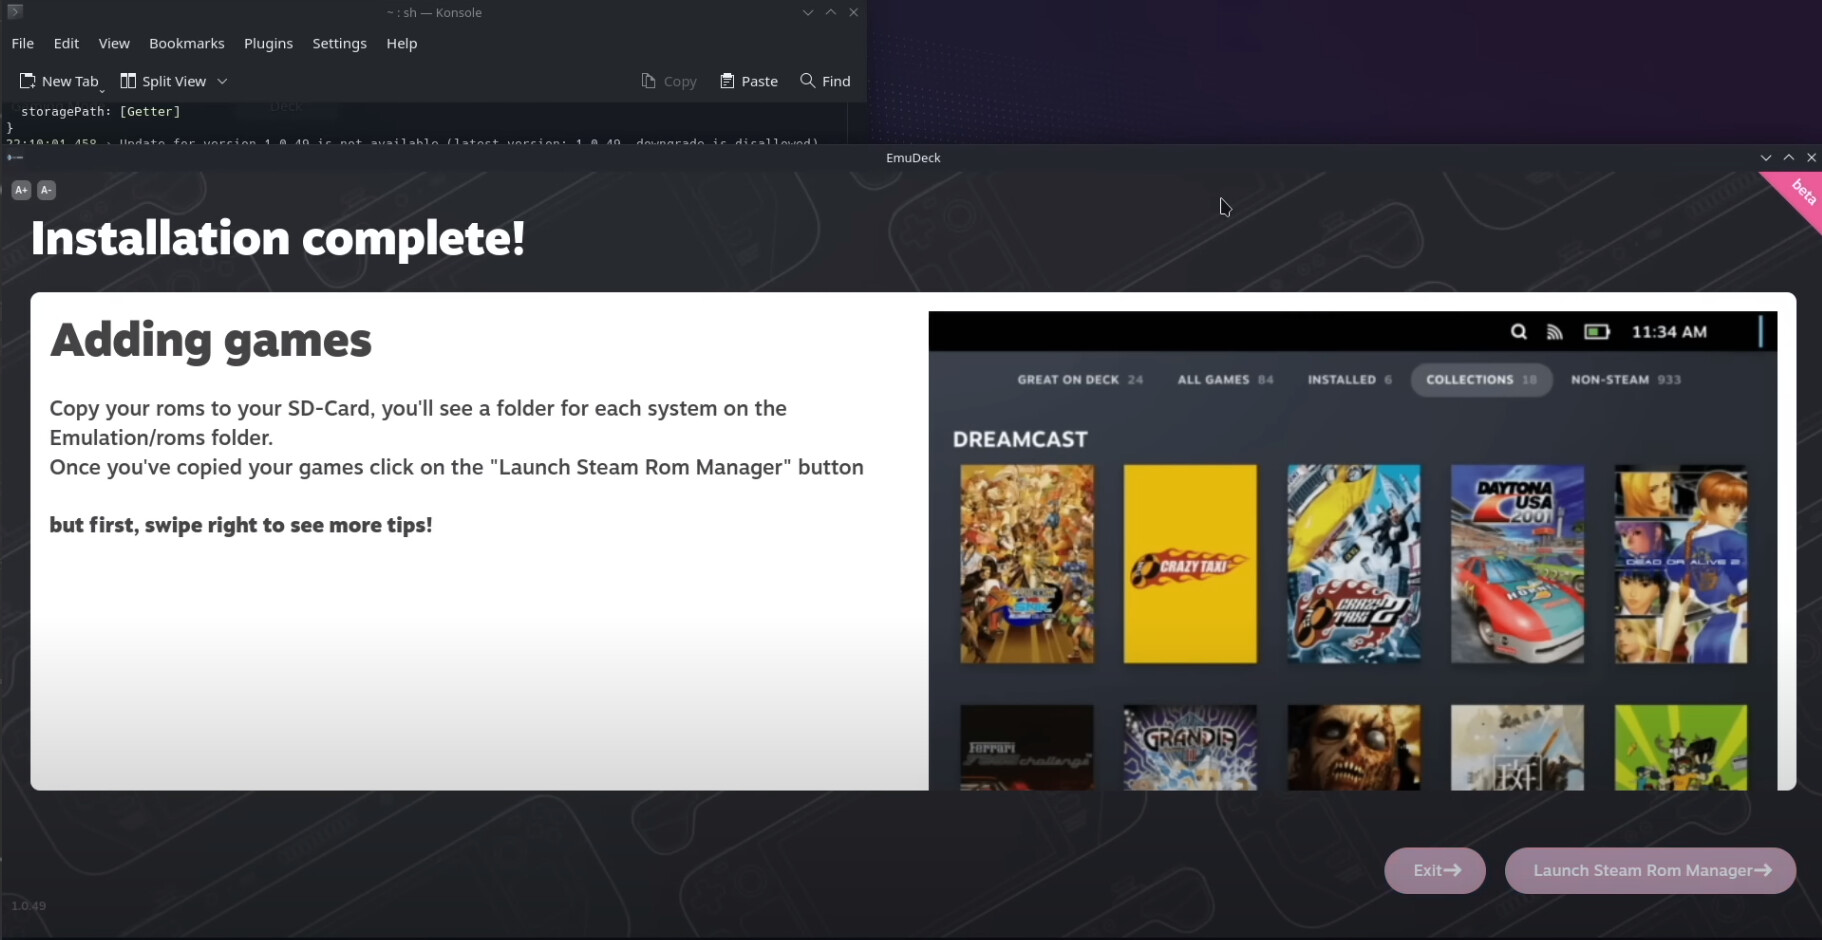Open the Konsole window icon menu

pyautogui.click(x=15, y=12)
